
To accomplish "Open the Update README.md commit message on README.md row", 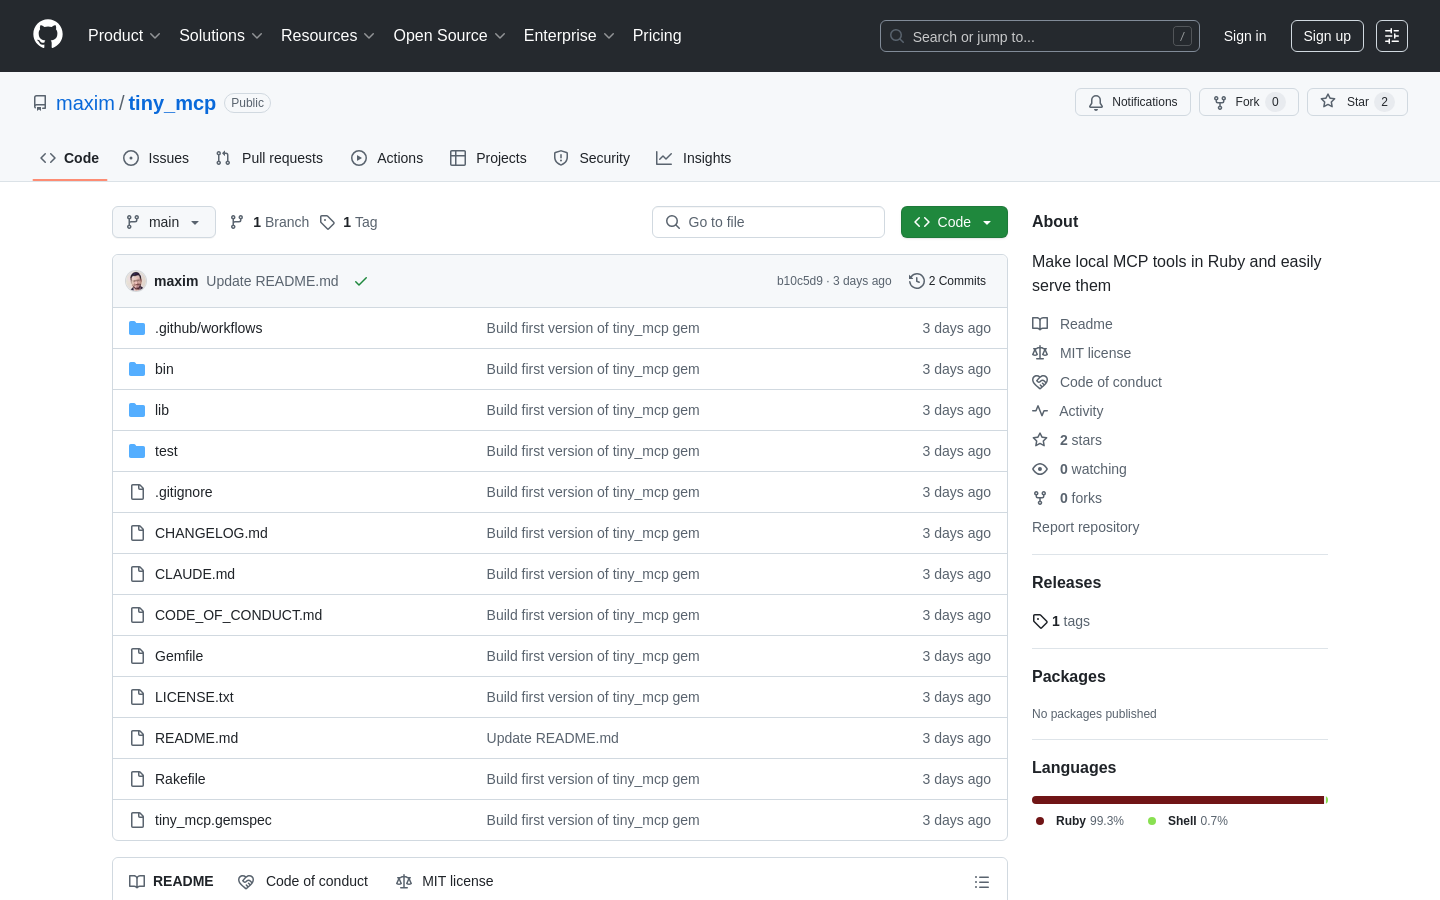I will click(x=552, y=738).
